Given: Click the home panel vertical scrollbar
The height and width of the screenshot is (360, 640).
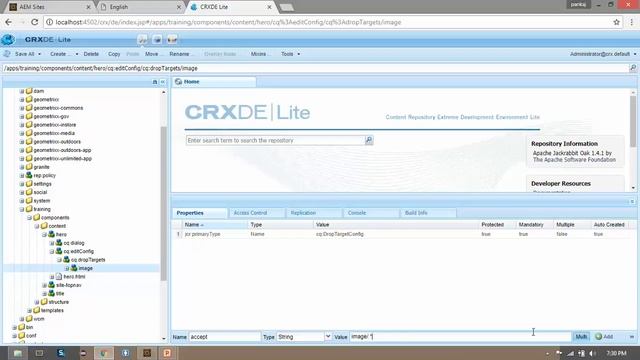Looking at the screenshot, I should tap(633, 121).
